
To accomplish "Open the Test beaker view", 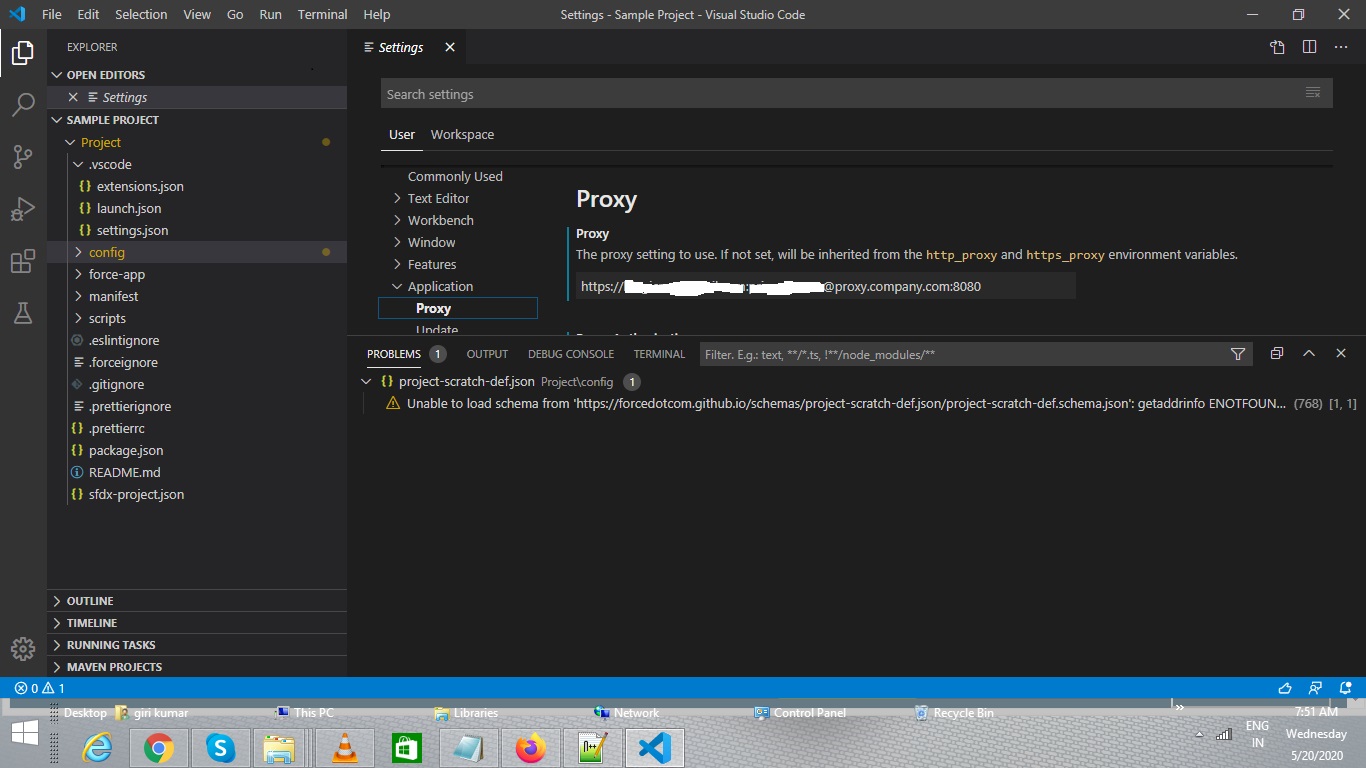I will pyautogui.click(x=22, y=314).
